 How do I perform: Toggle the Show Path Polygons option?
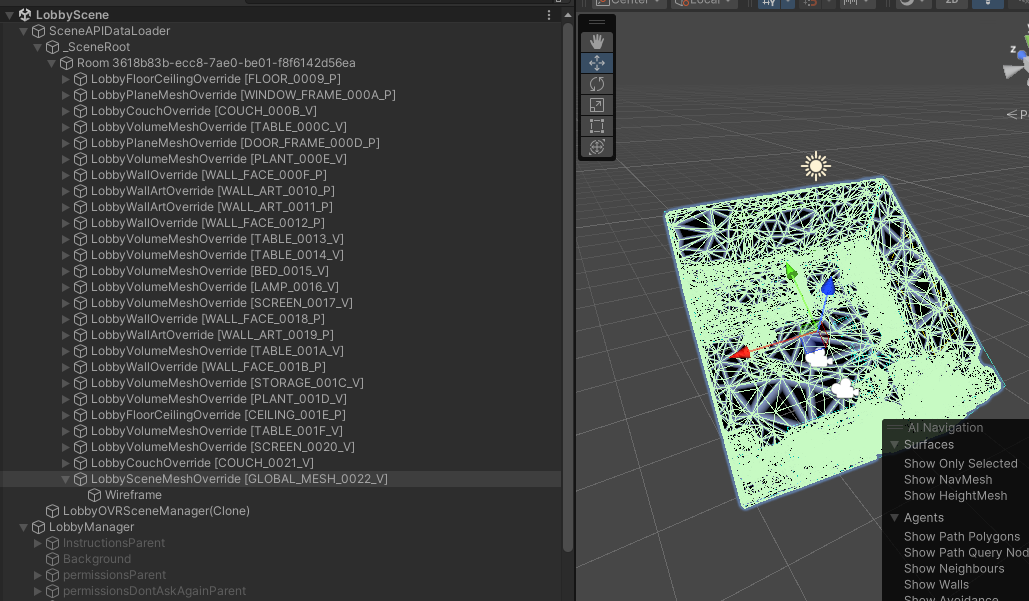961,536
